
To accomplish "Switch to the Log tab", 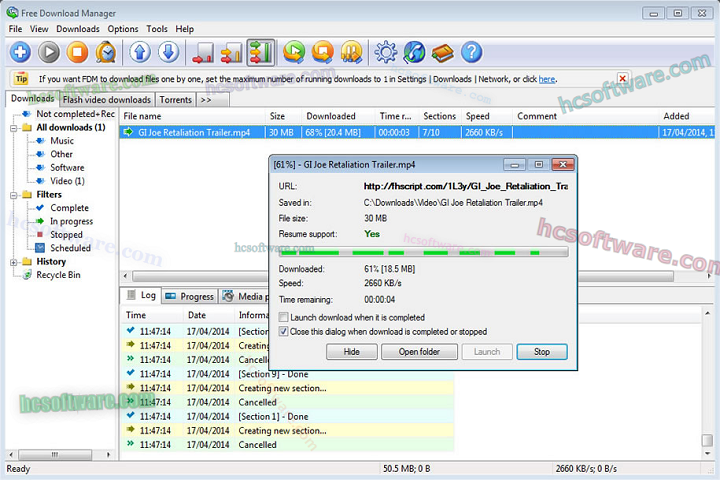I will coord(141,295).
